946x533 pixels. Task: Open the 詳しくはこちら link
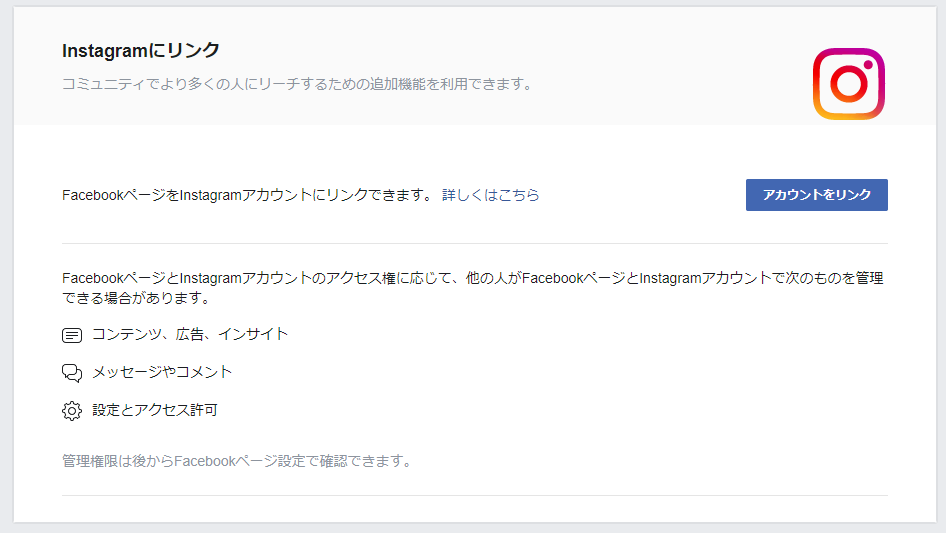(490, 195)
